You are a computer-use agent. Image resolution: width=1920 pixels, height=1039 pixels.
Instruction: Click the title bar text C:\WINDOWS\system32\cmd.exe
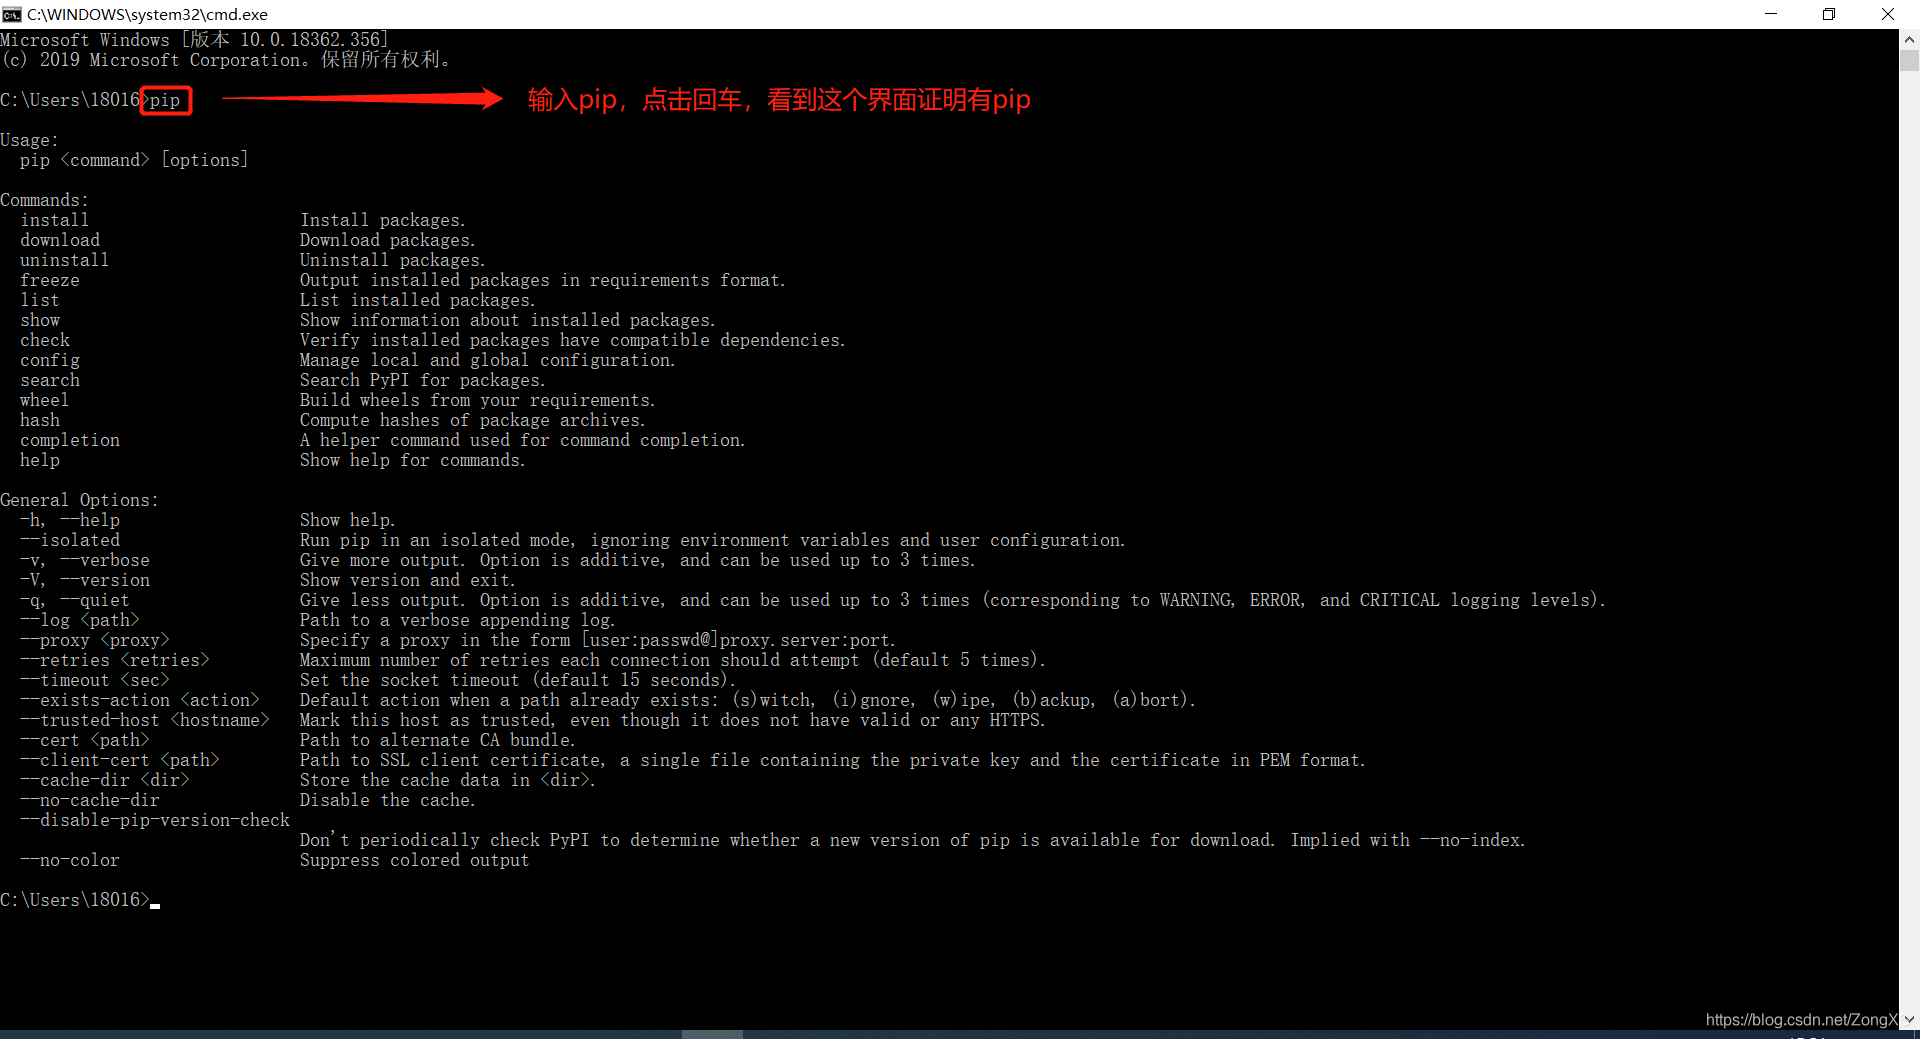pyautogui.click(x=147, y=14)
